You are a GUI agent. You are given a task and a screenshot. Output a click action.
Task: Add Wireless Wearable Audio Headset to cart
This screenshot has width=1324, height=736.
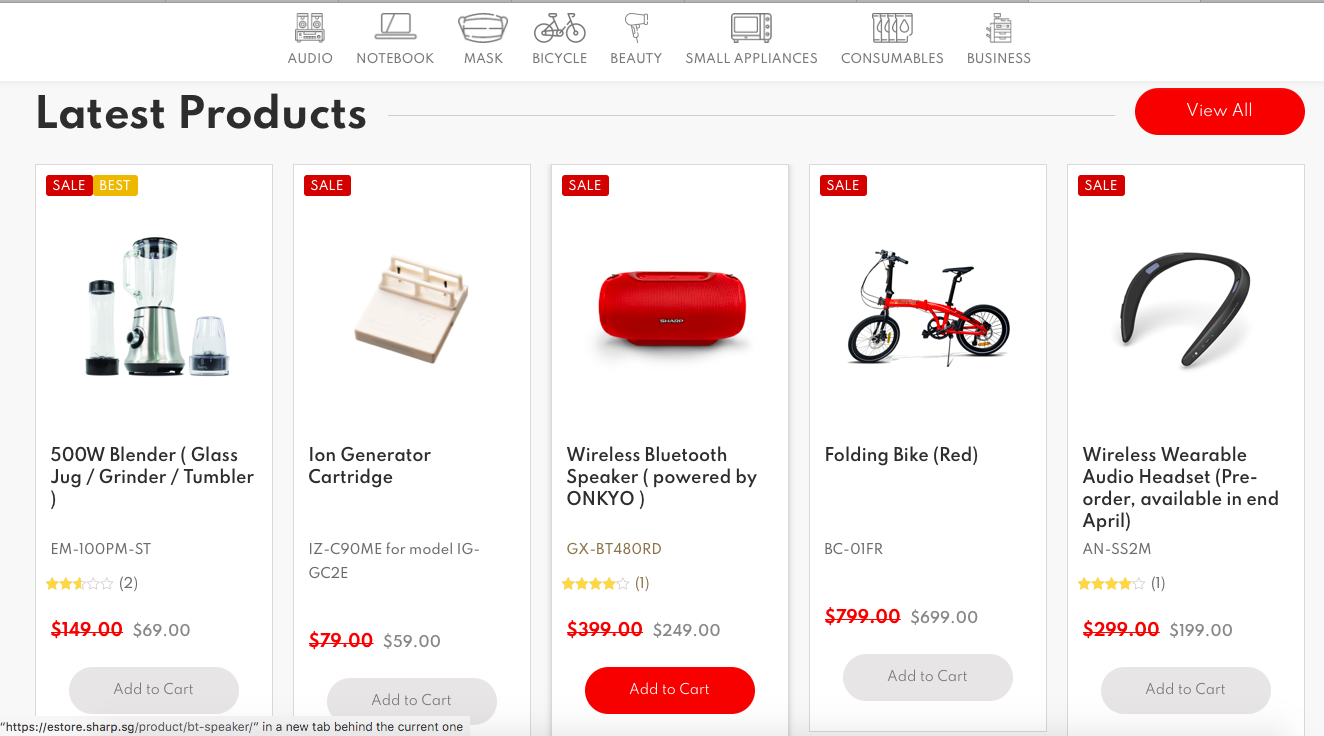1185,690
